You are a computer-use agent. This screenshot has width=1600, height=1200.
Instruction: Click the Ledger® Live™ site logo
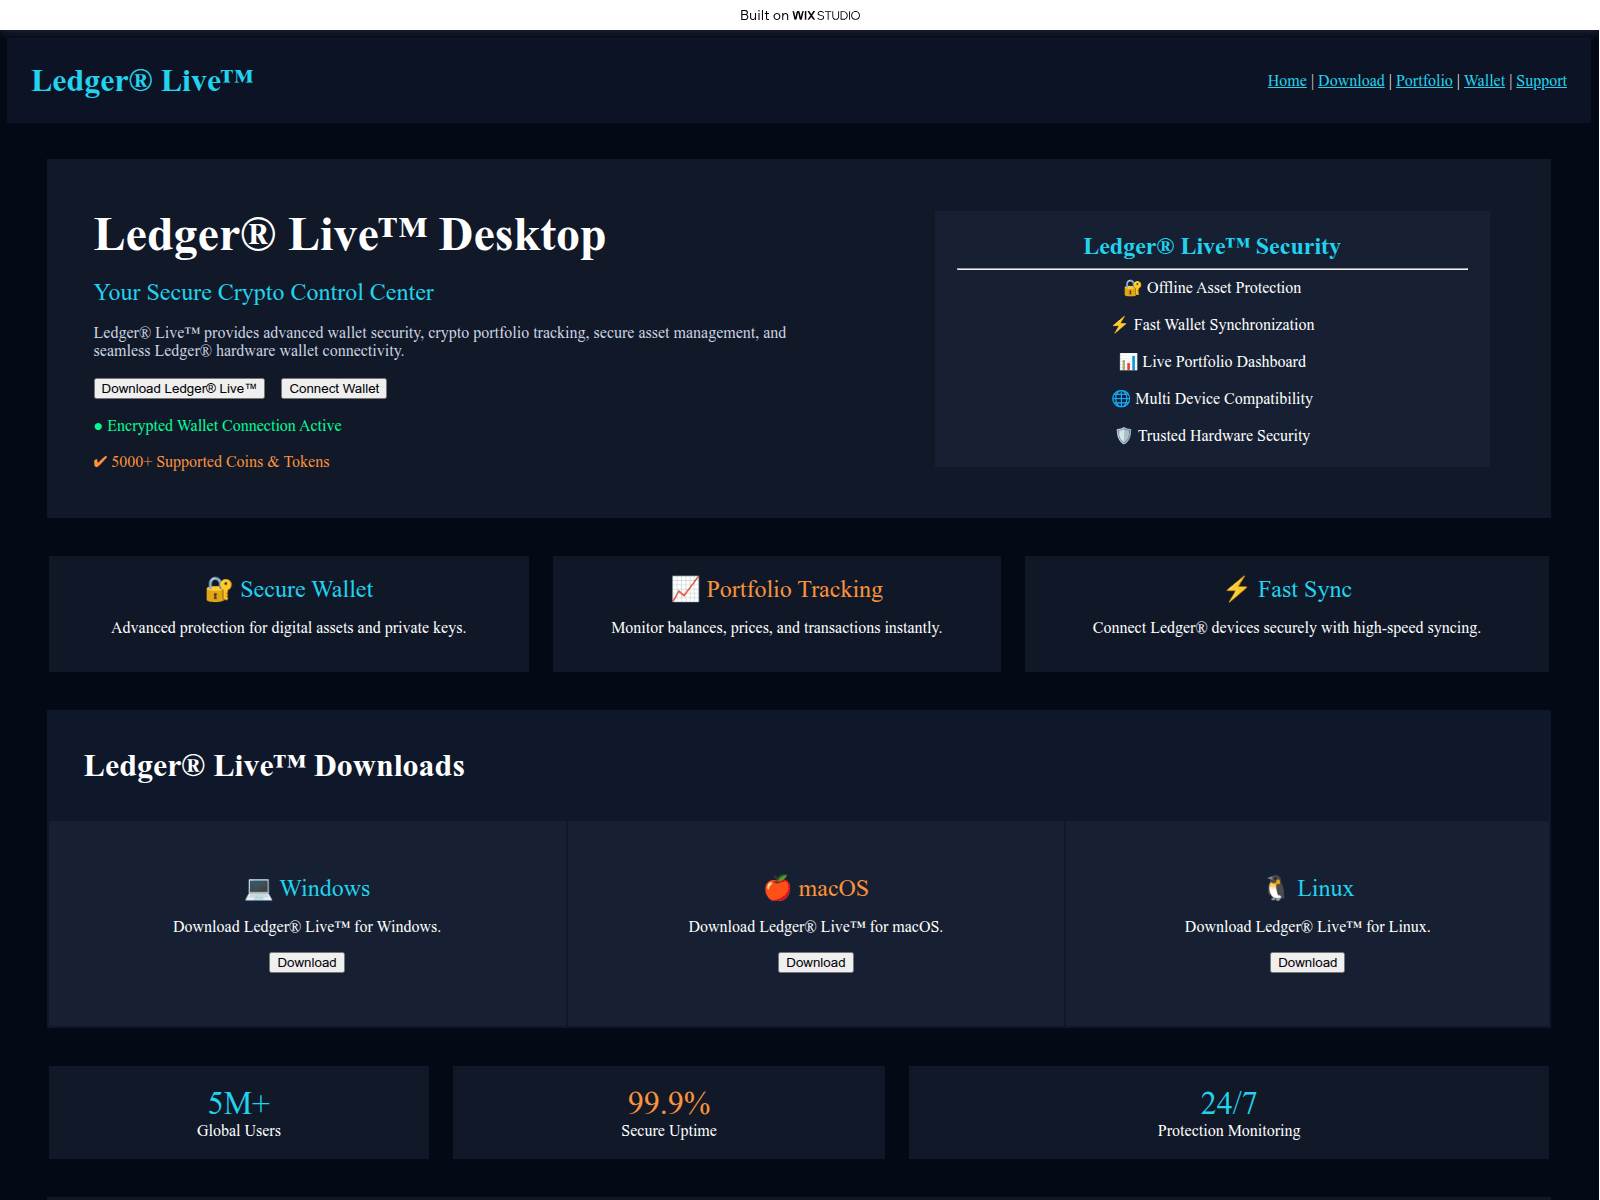142,80
